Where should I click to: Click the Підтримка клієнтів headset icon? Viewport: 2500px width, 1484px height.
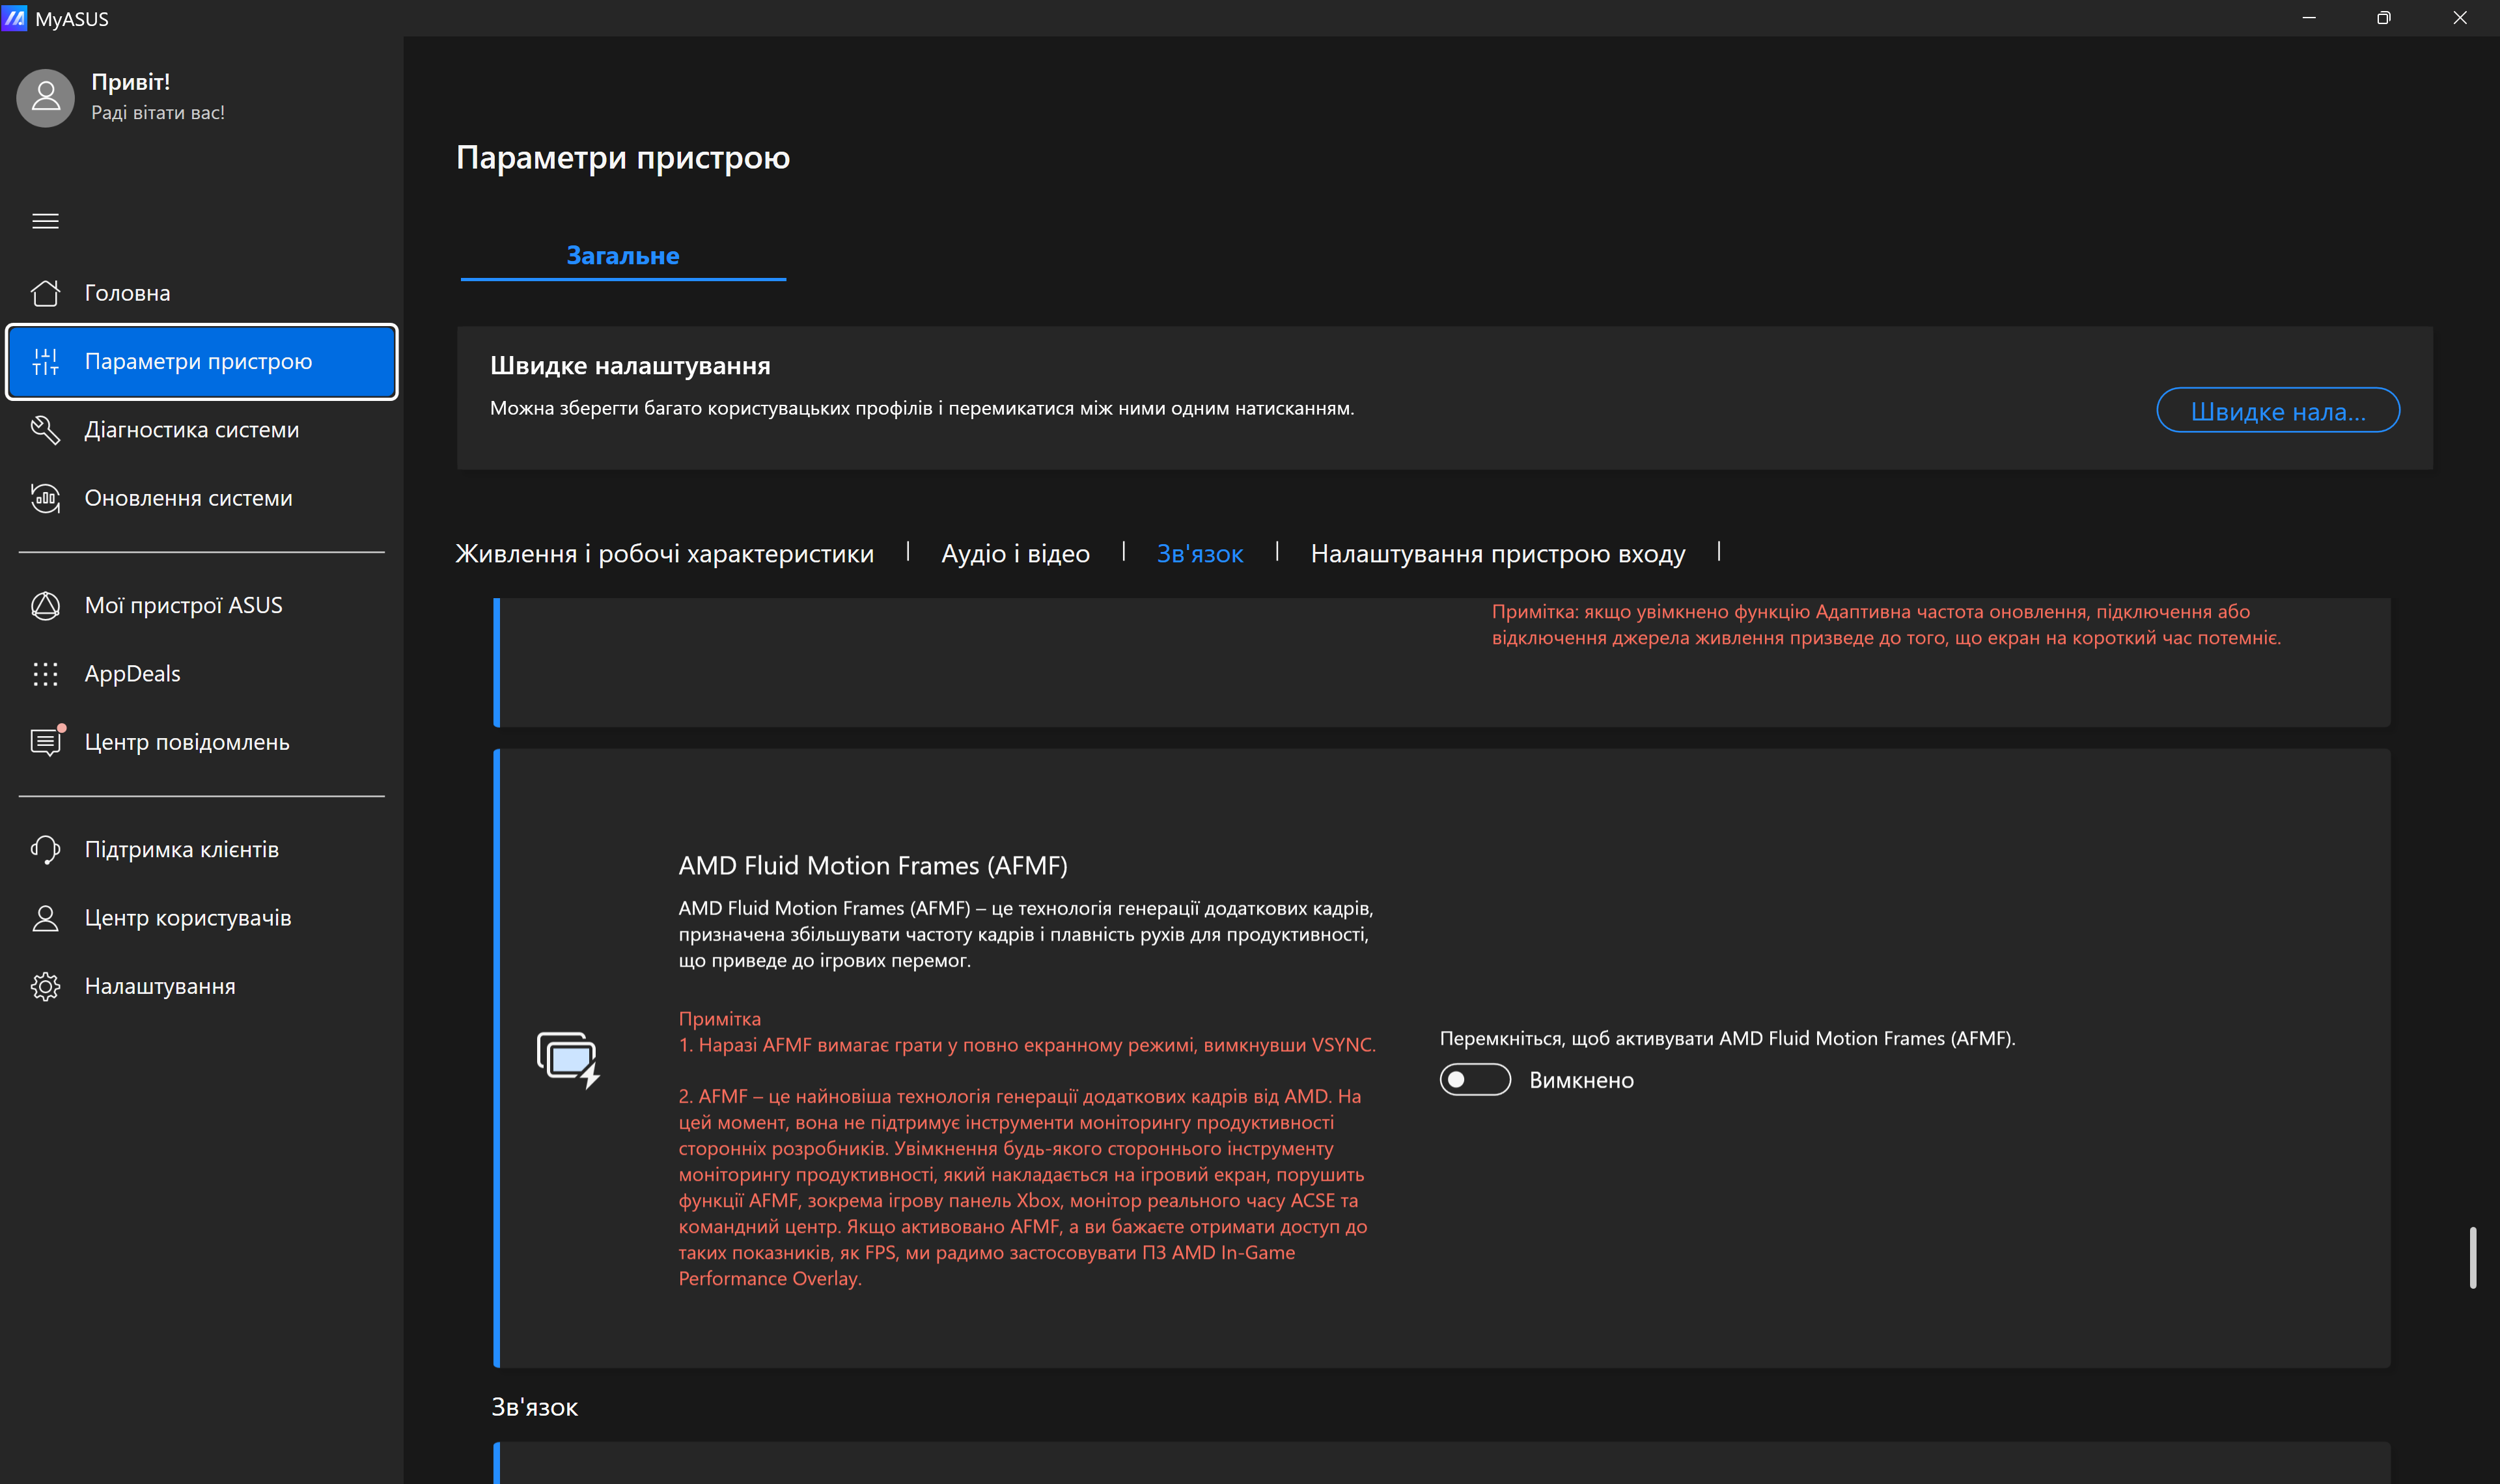(45, 849)
